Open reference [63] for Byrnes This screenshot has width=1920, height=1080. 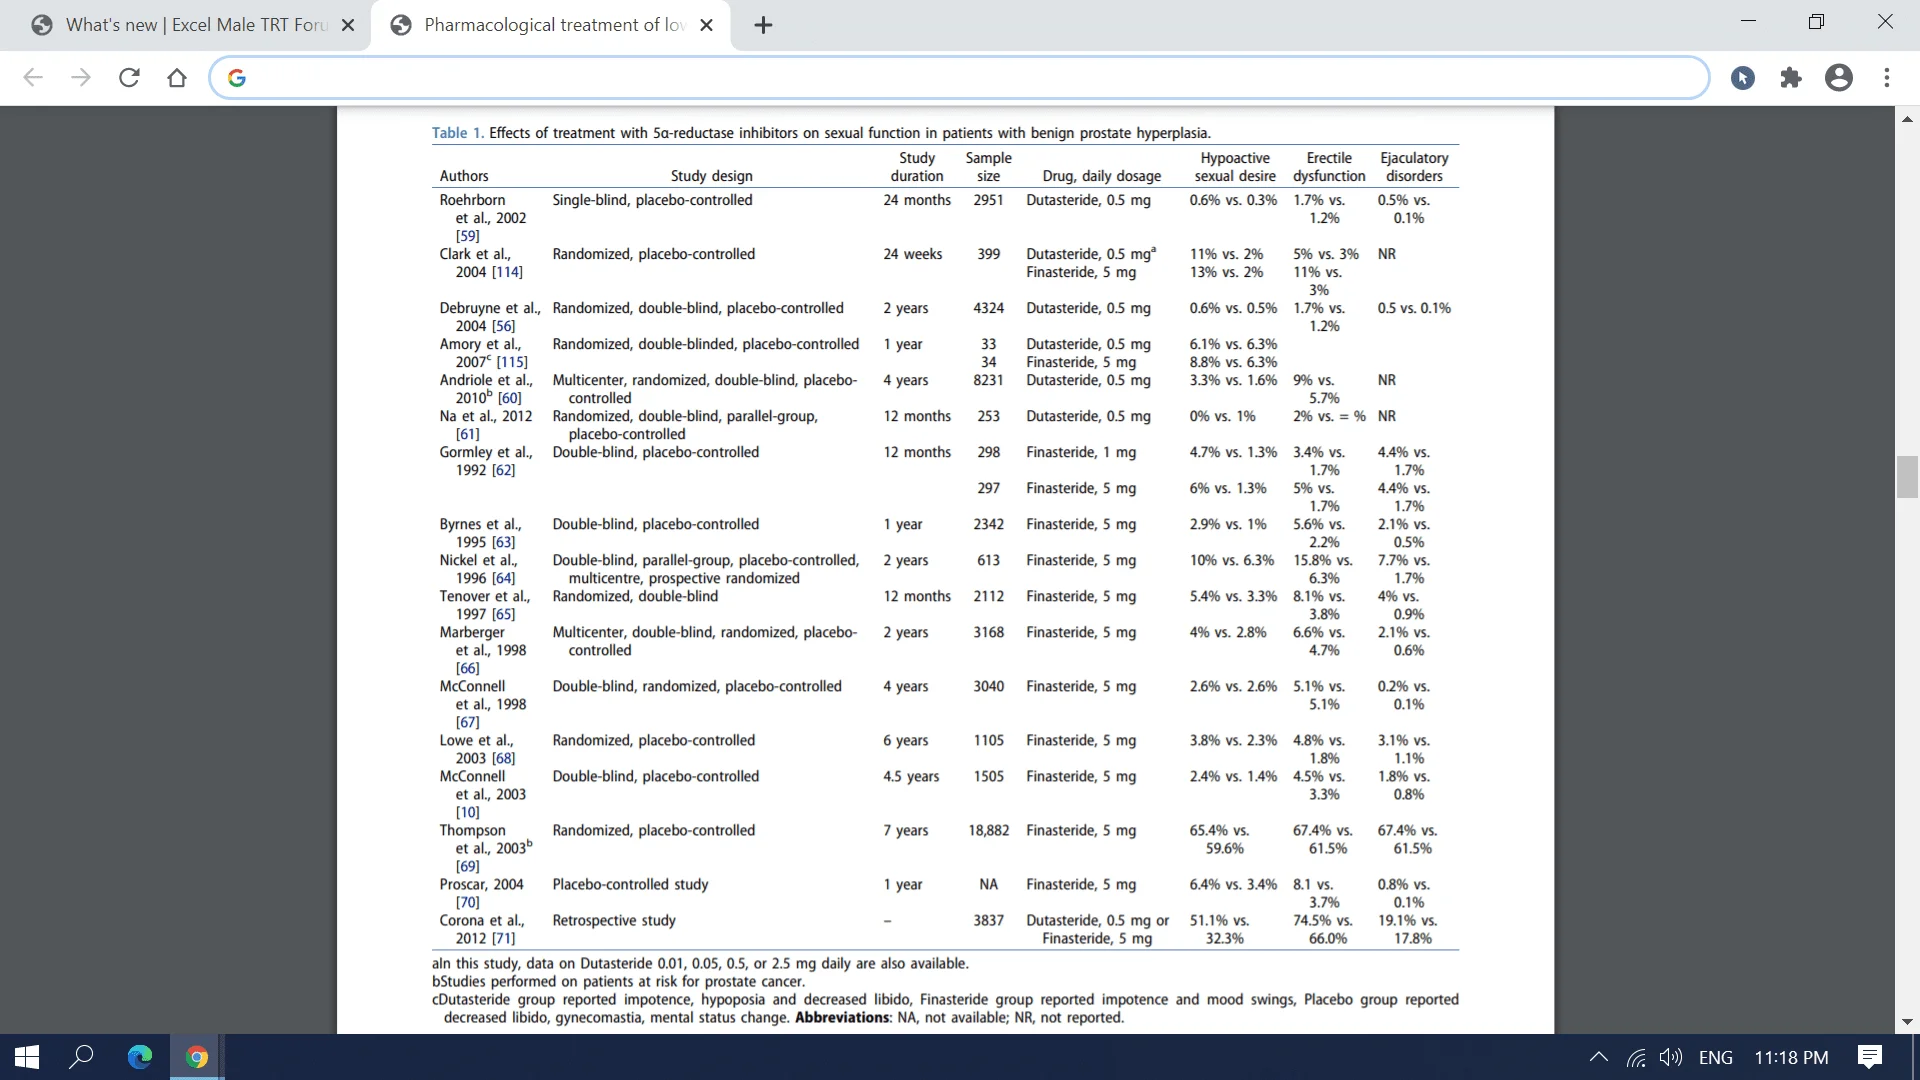tap(503, 542)
